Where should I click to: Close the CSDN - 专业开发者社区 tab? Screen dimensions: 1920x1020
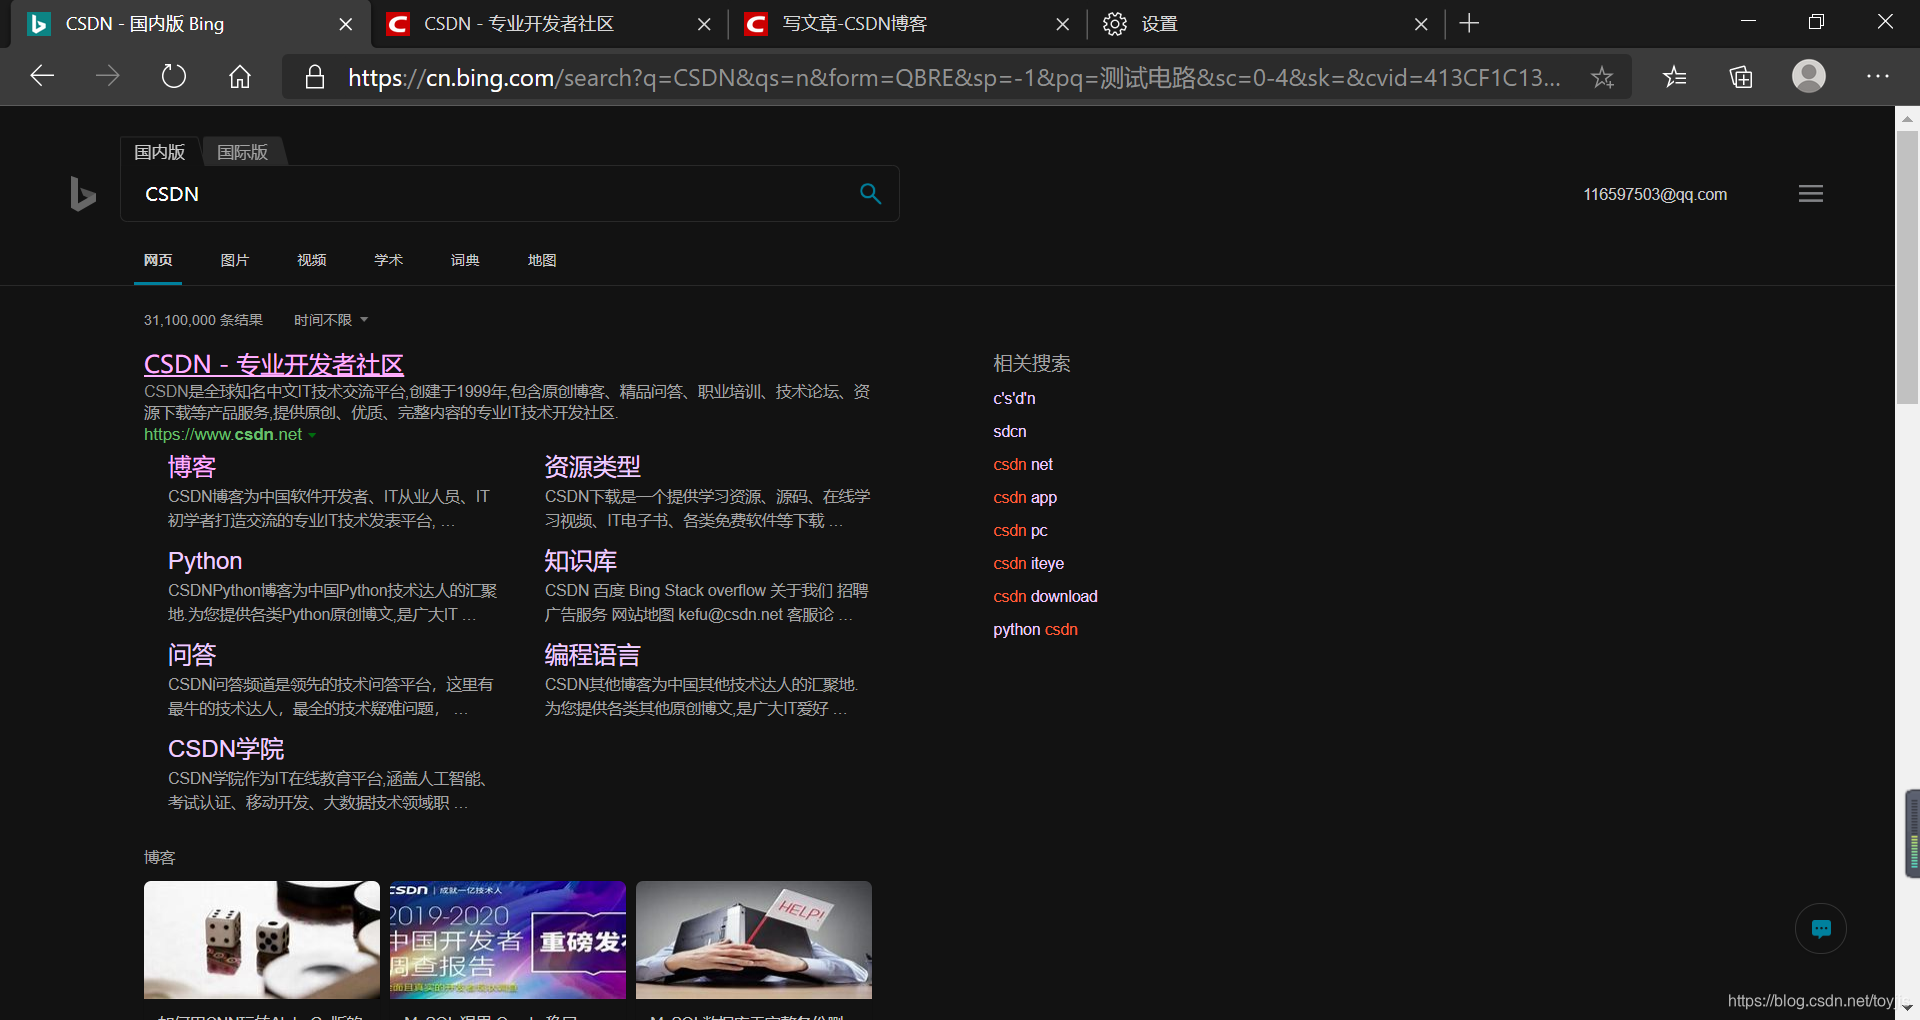(704, 24)
